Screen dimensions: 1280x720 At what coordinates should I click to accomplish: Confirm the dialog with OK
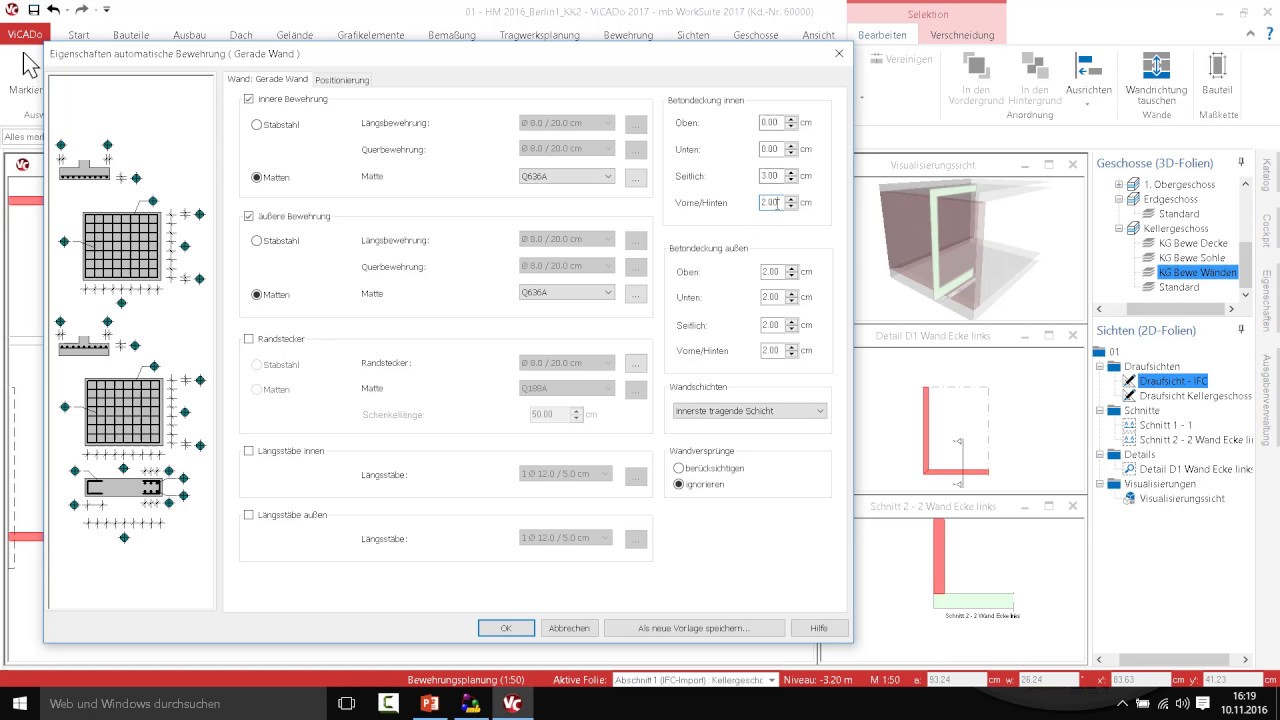coord(506,628)
